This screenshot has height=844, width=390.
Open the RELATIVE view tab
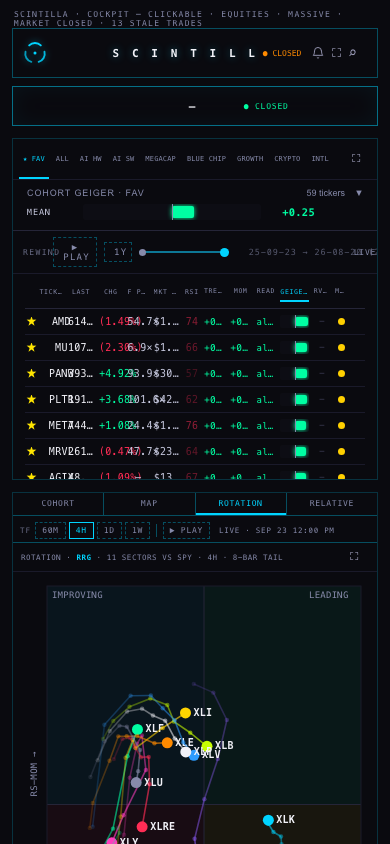pos(331,503)
